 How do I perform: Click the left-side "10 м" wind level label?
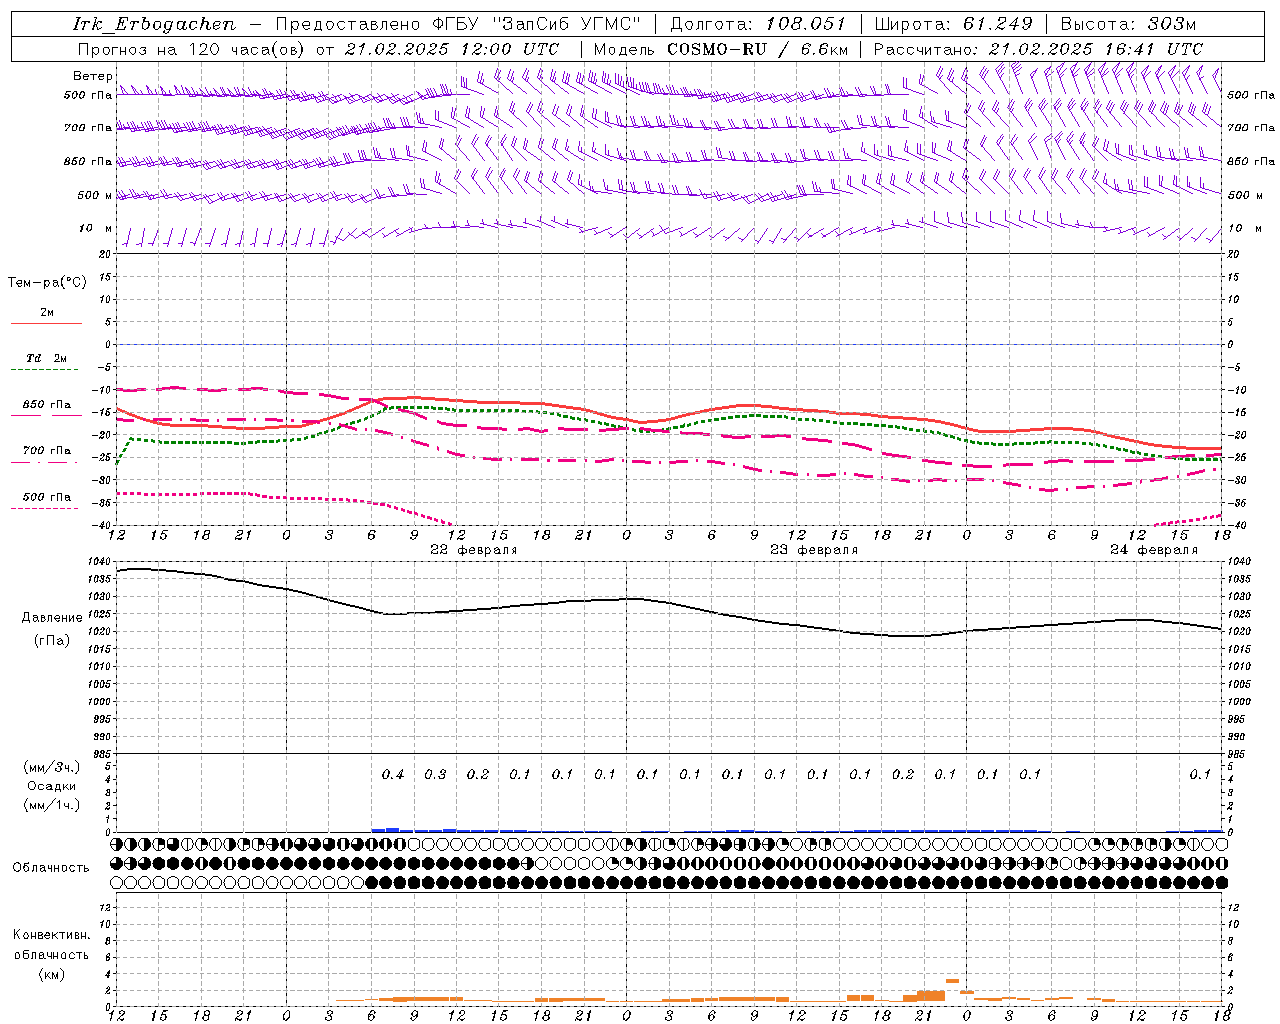(95, 228)
